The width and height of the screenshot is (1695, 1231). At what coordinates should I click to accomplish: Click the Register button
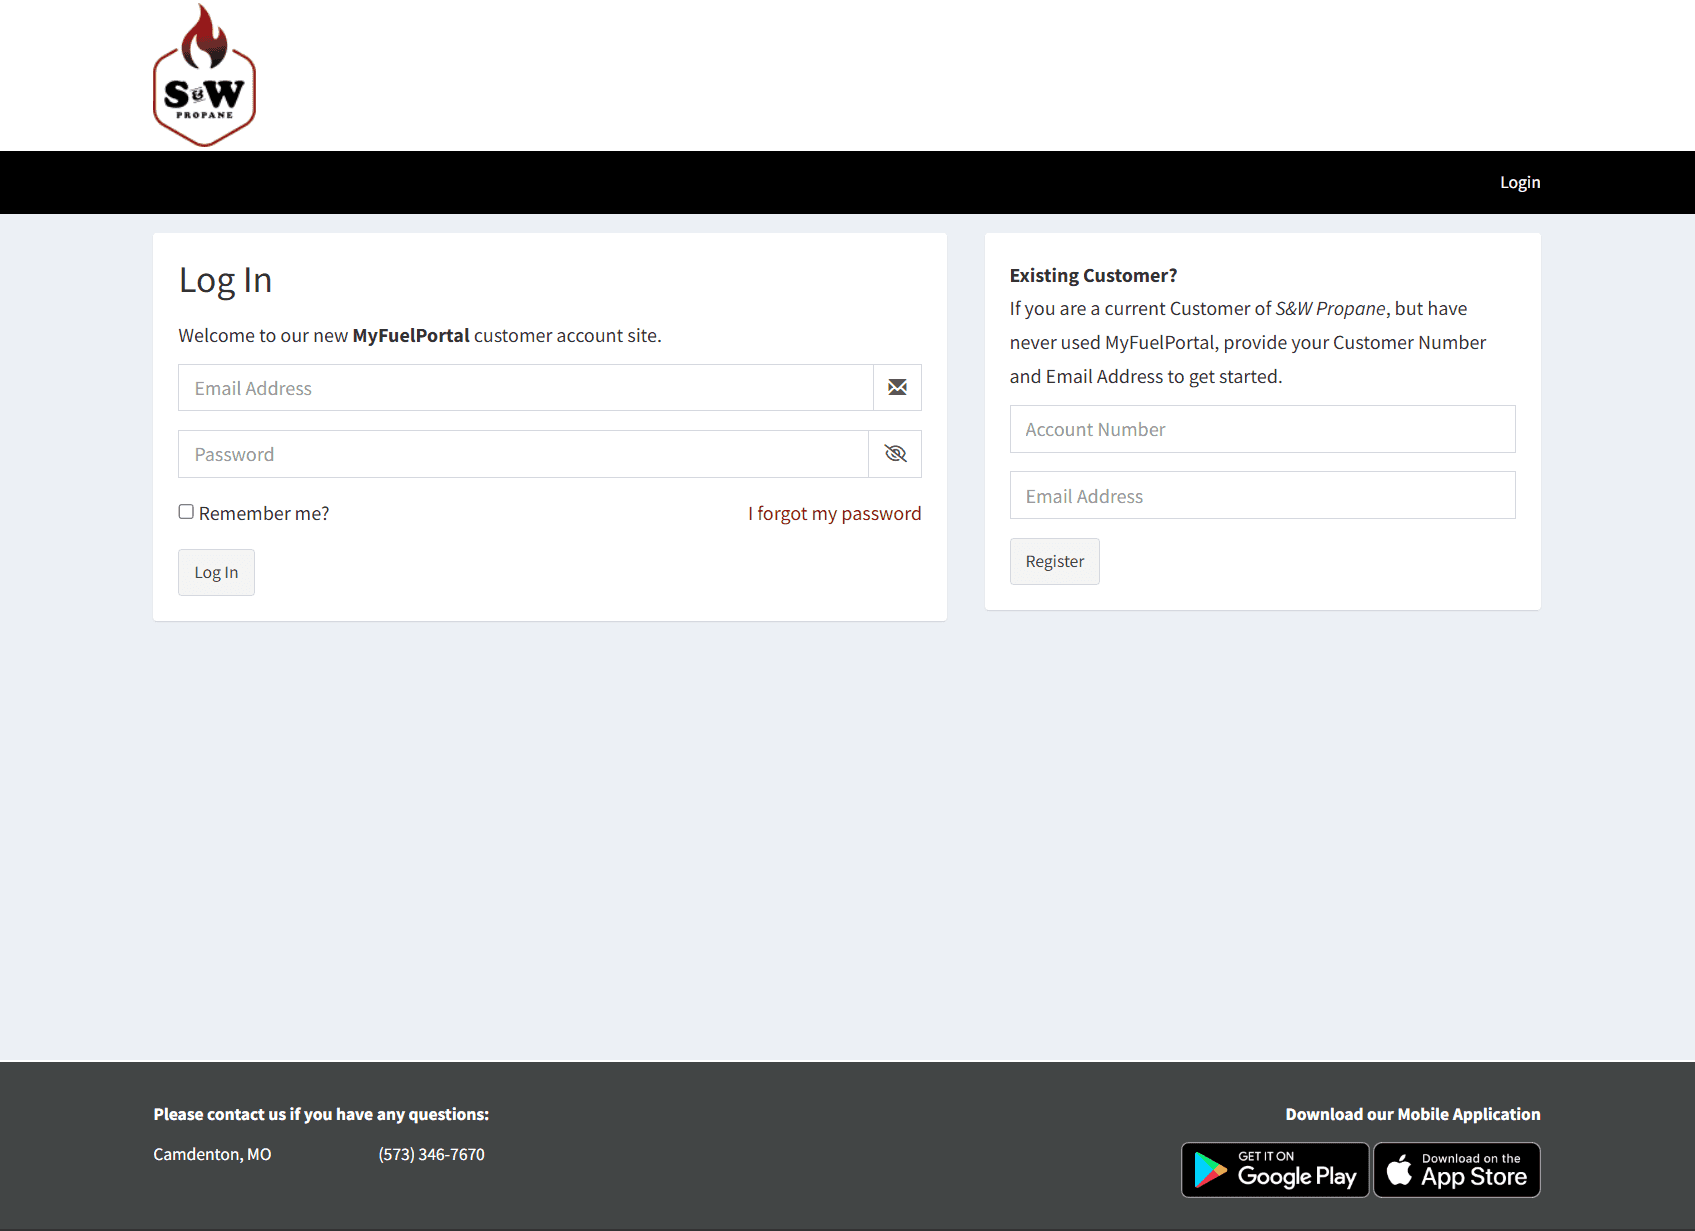pos(1054,561)
